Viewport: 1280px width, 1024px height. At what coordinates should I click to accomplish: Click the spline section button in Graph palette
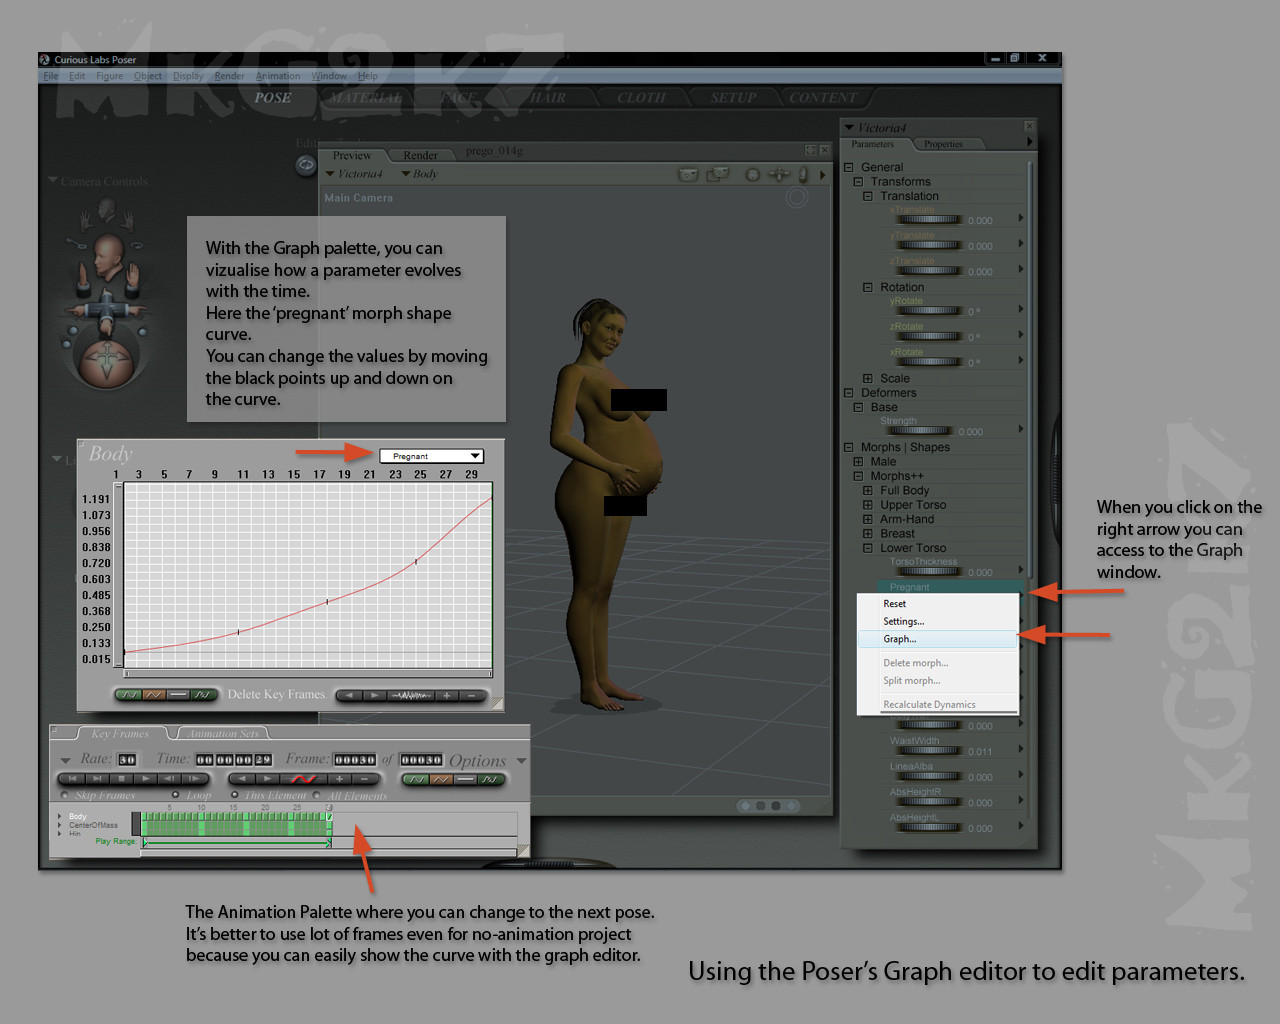[129, 694]
